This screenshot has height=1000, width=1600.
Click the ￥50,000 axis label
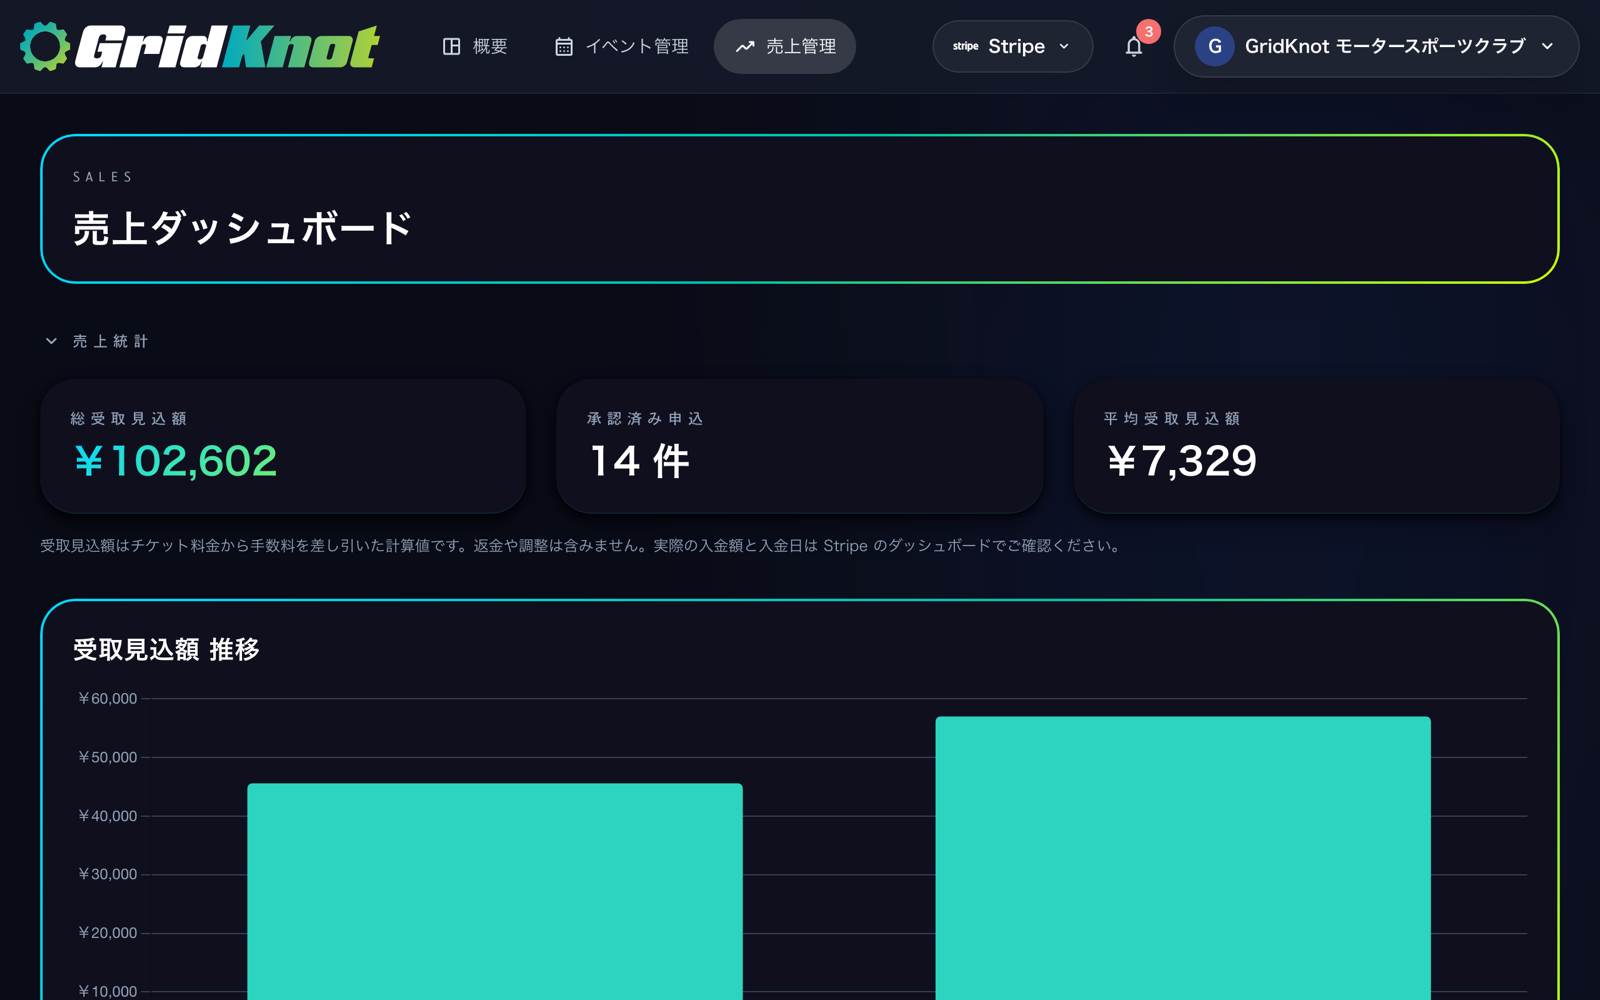pyautogui.click(x=107, y=757)
